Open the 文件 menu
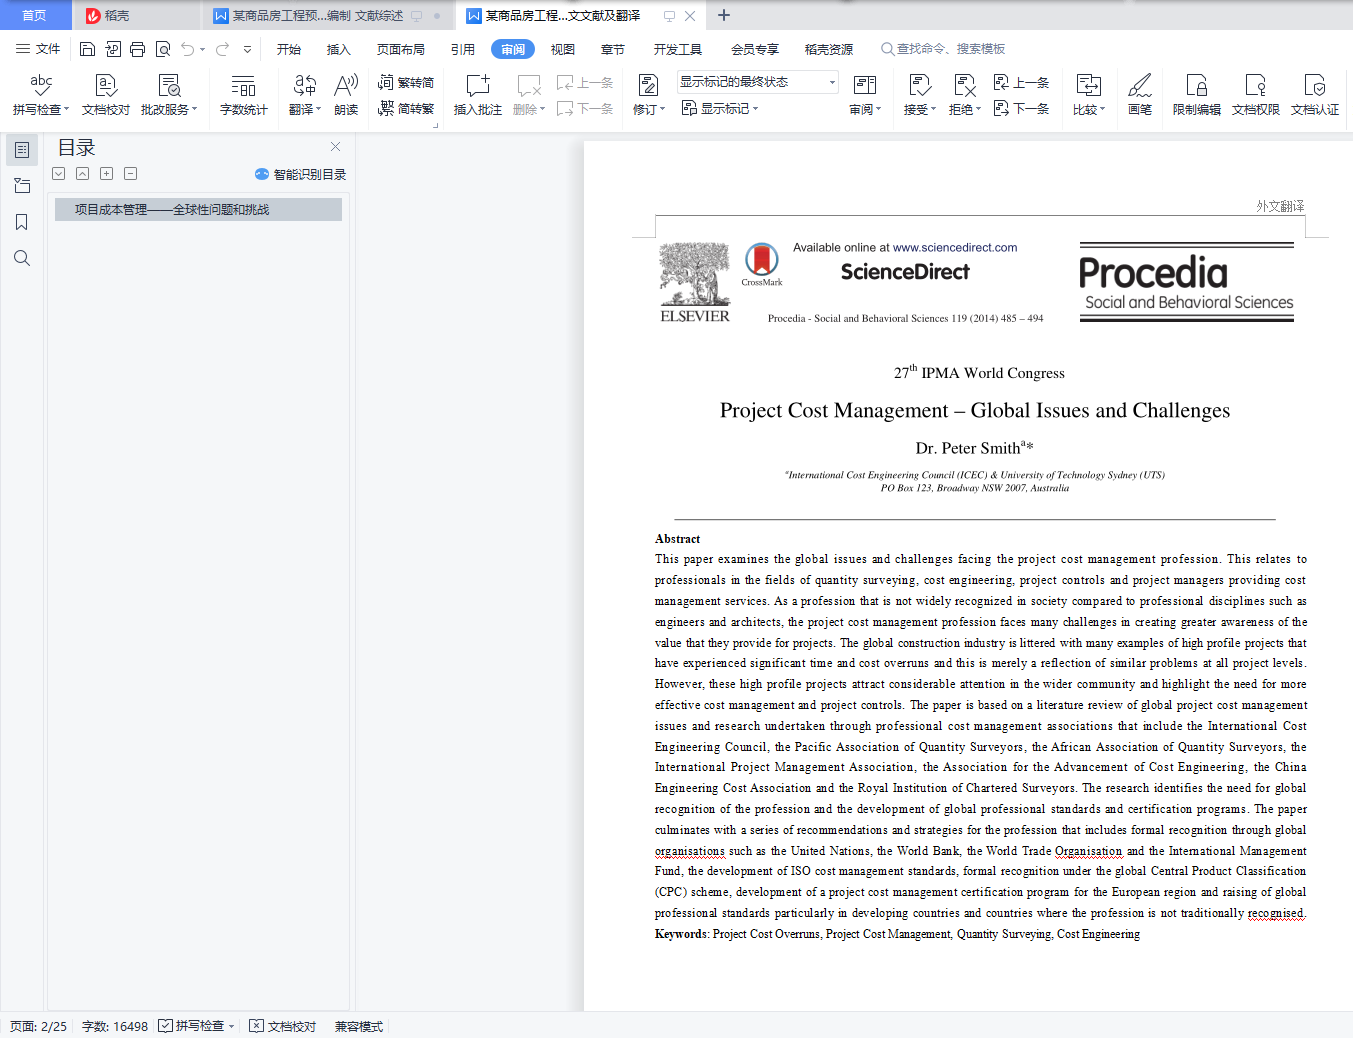 coord(38,49)
